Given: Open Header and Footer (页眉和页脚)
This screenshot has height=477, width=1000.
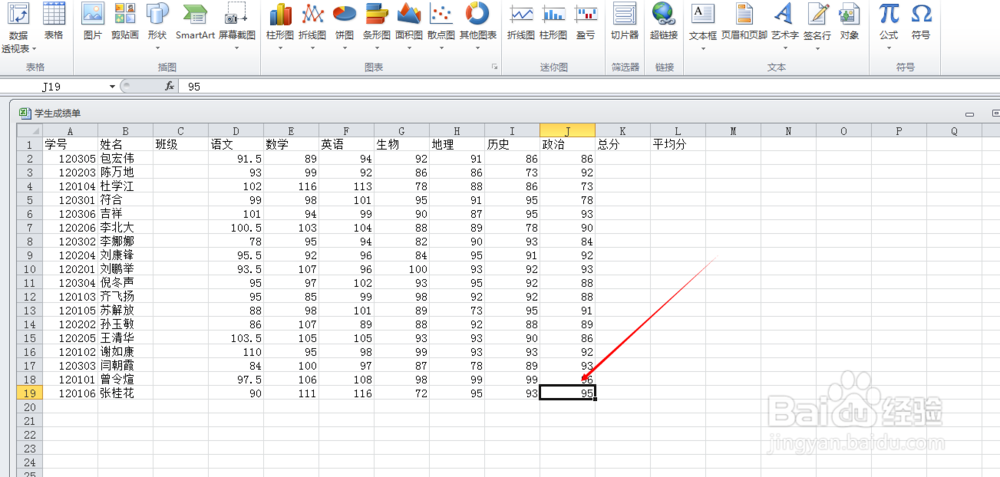Looking at the screenshot, I should 744,21.
